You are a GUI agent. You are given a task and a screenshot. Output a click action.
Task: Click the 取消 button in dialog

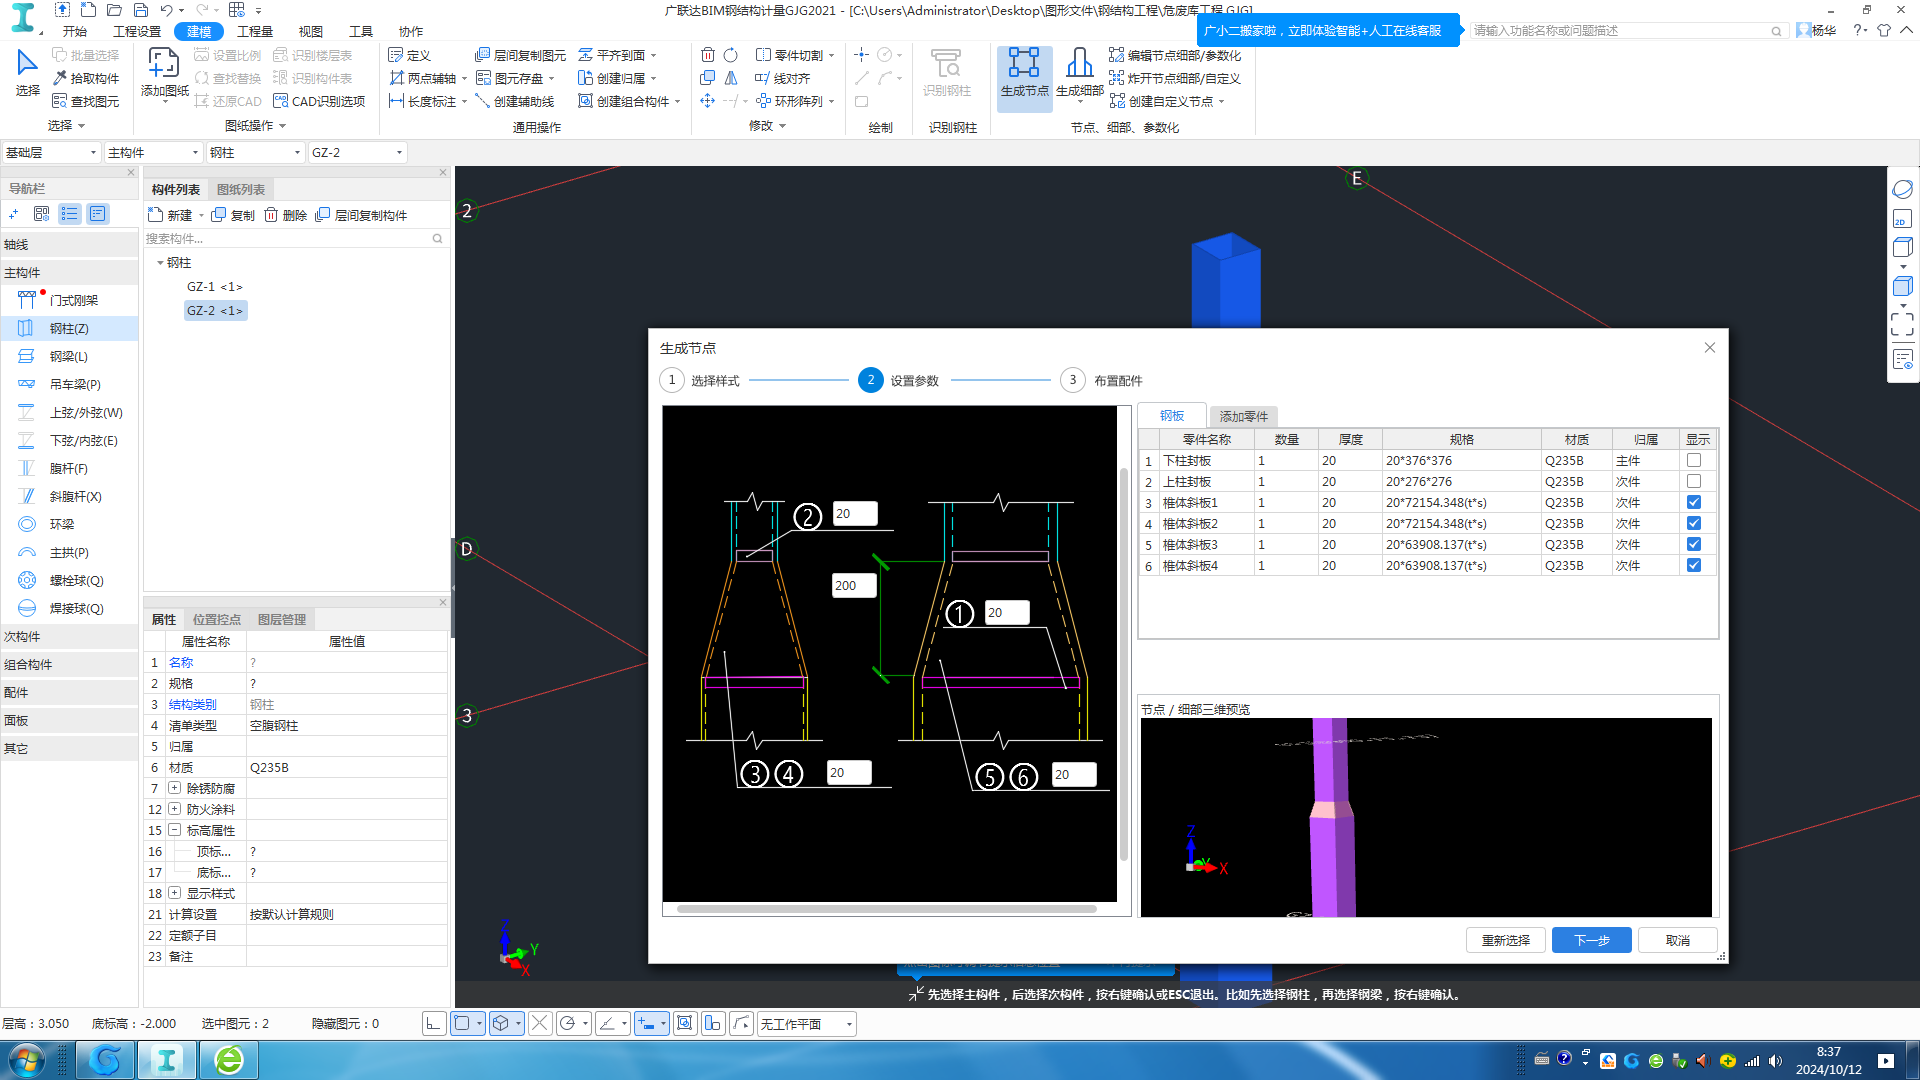point(1677,940)
